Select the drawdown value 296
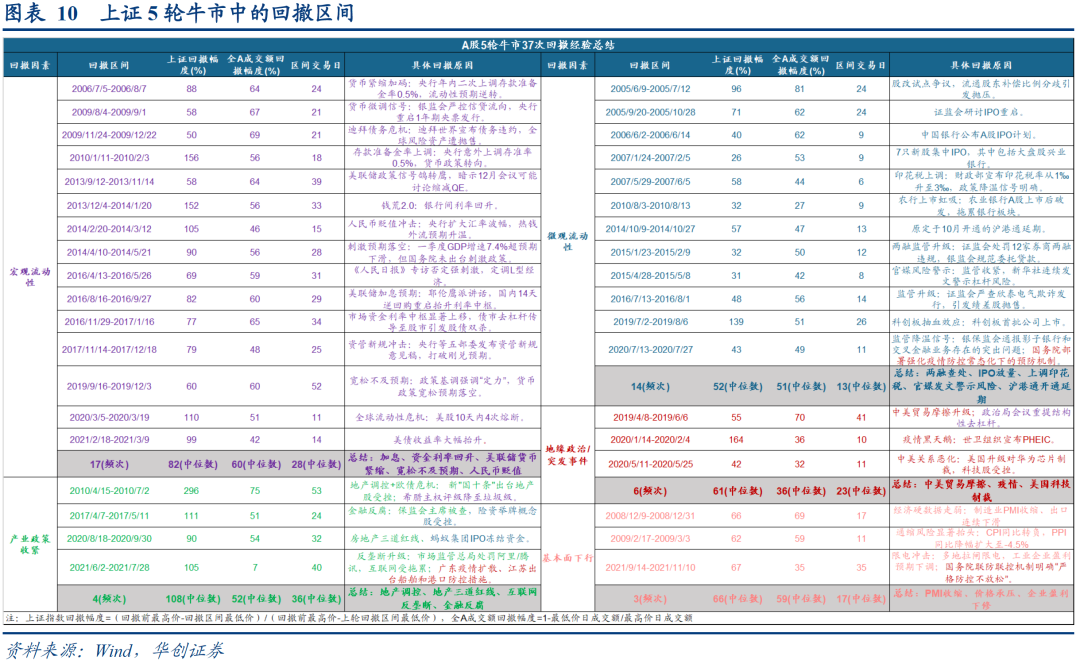 click(x=191, y=491)
